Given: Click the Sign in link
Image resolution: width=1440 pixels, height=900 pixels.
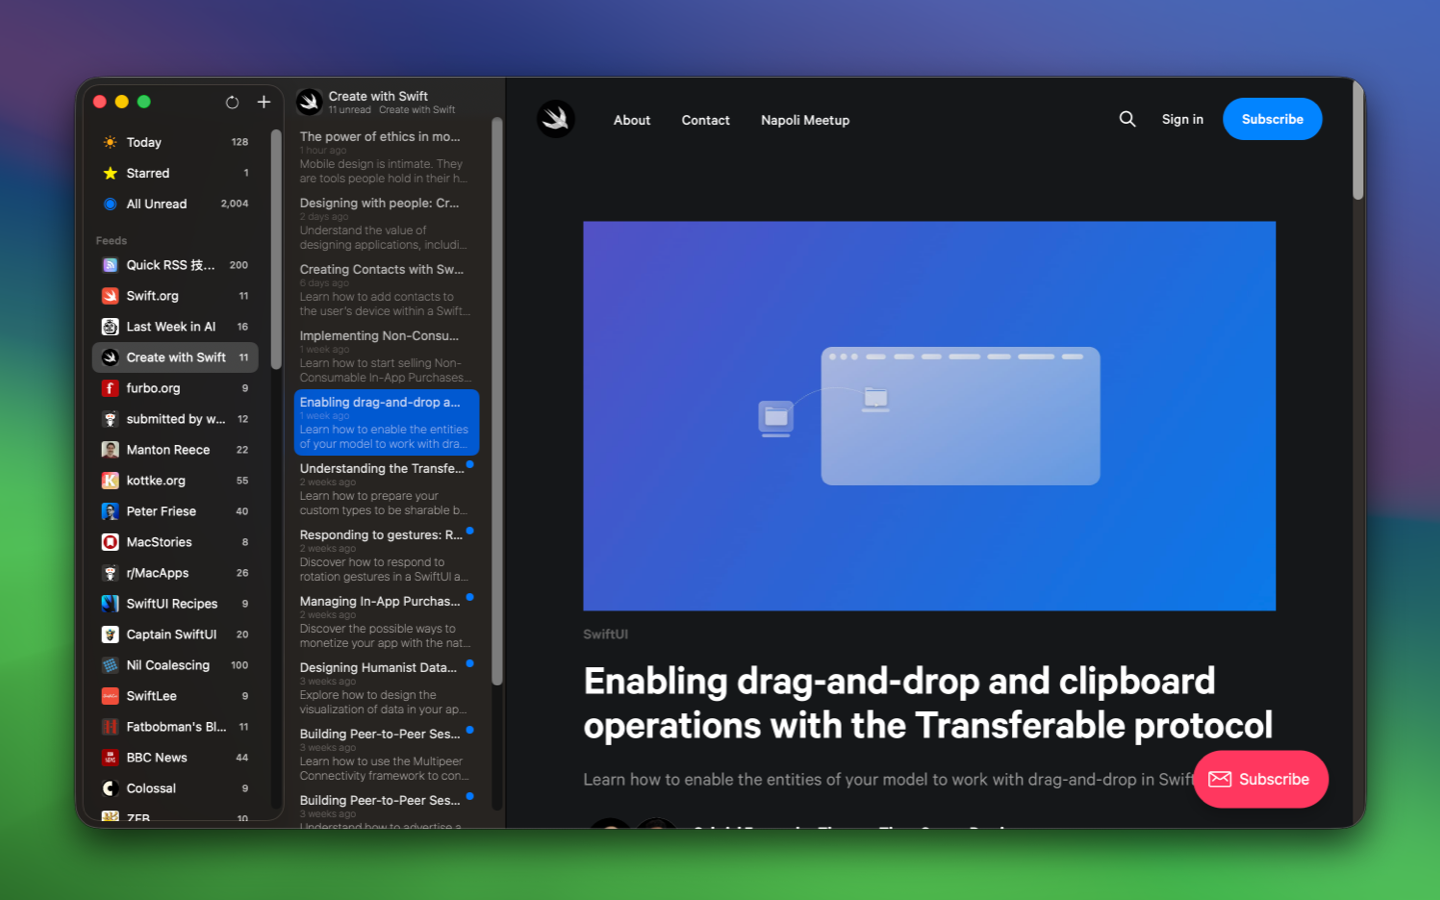Looking at the screenshot, I should 1182,118.
